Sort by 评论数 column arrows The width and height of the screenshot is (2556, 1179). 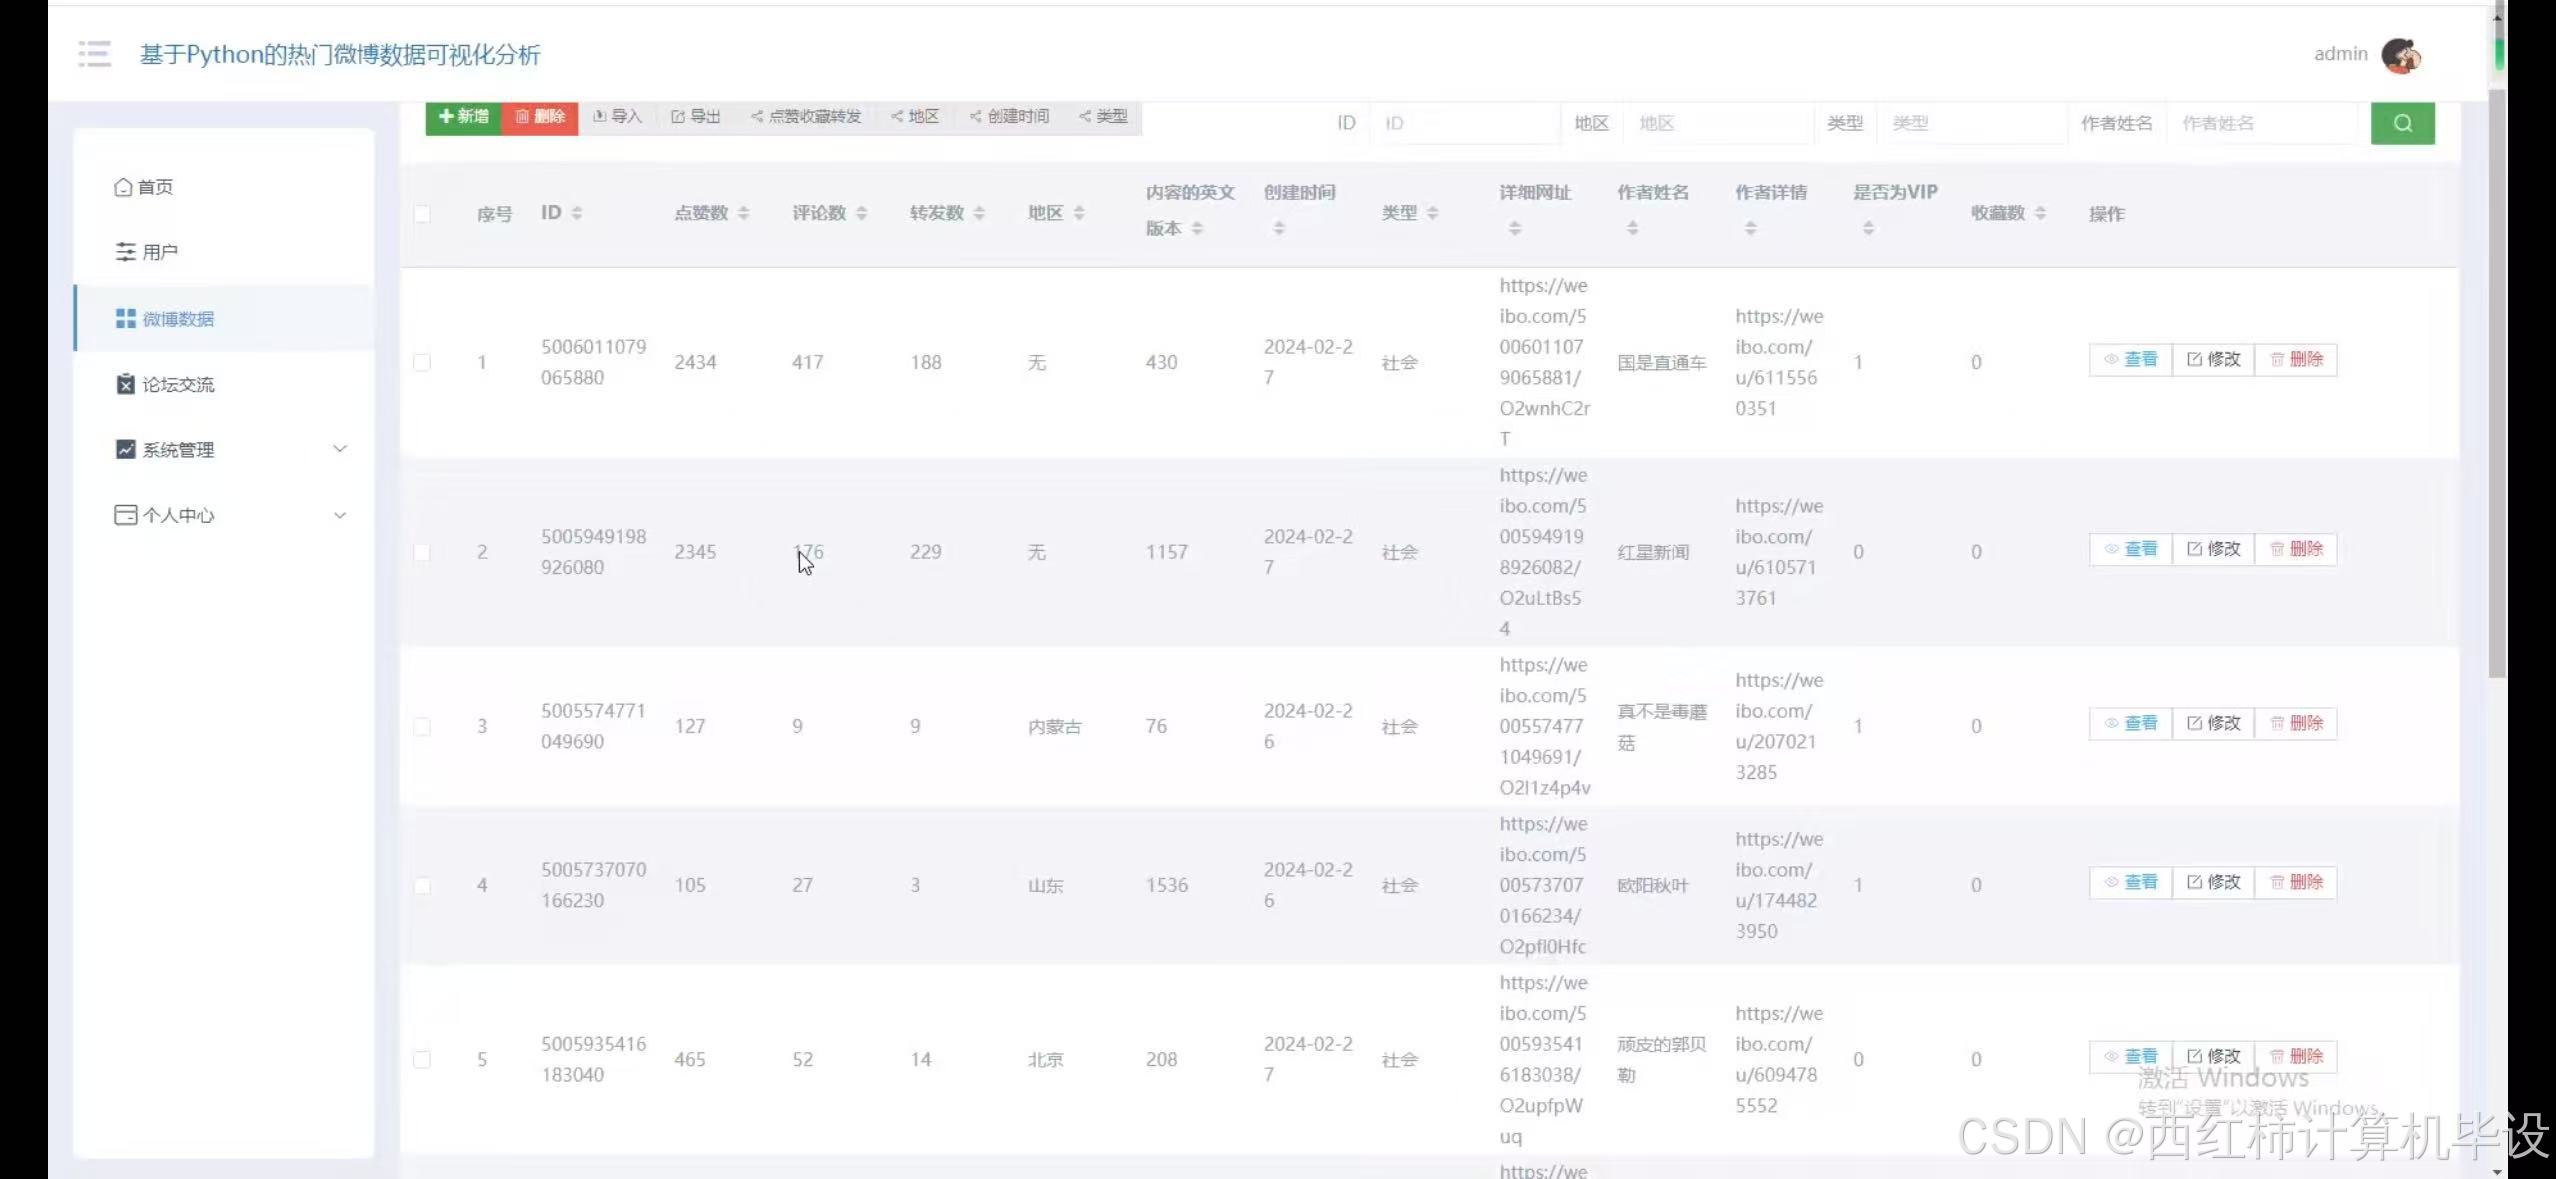[x=861, y=213]
